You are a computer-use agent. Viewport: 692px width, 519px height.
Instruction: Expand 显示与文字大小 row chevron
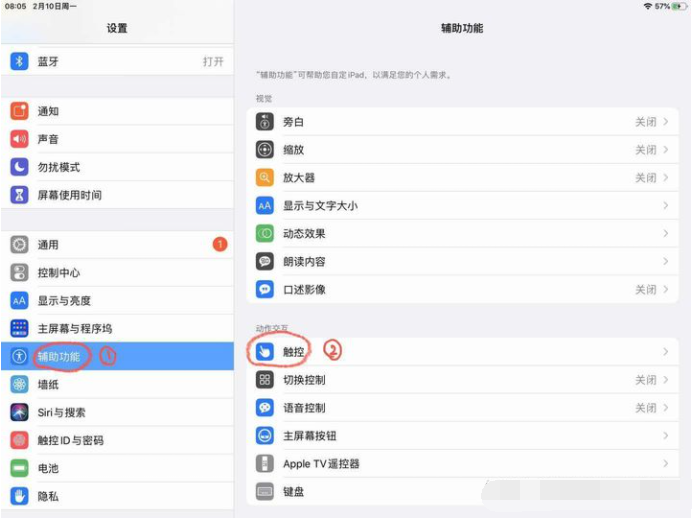point(666,206)
